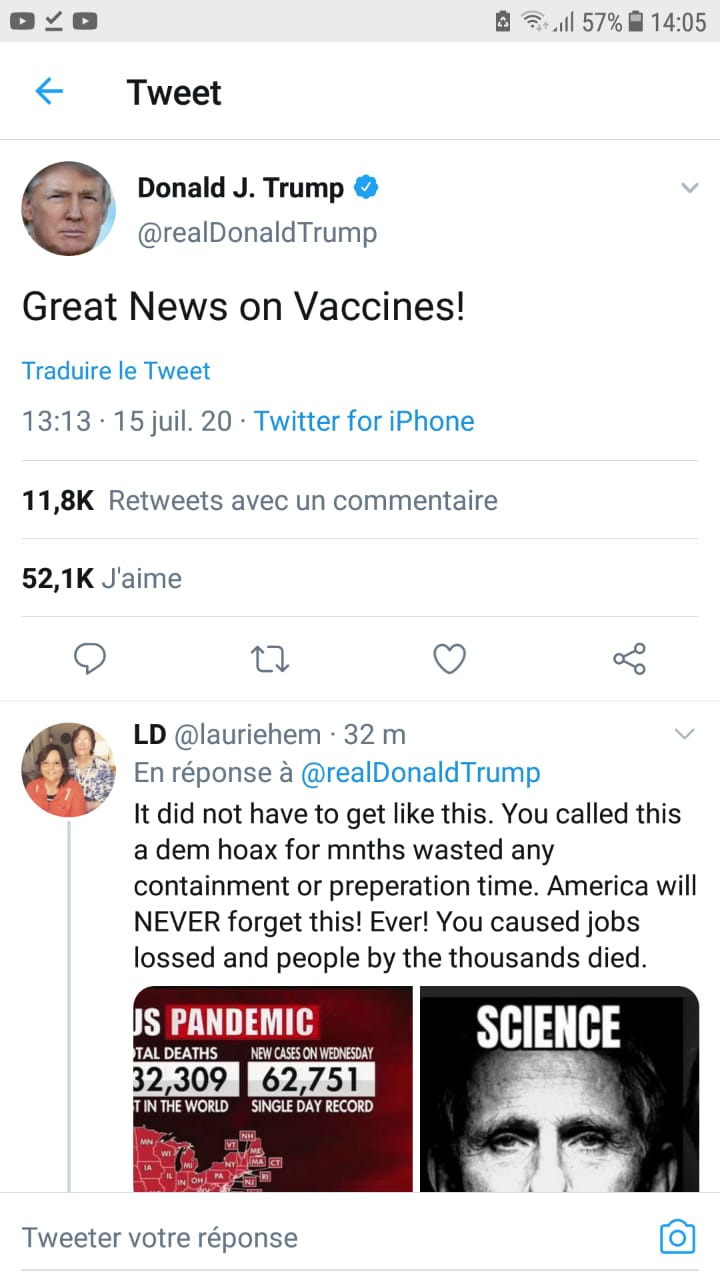Viewport: 720px width, 1280px height.
Task: Tap the reply speech bubble icon
Action: point(90,658)
